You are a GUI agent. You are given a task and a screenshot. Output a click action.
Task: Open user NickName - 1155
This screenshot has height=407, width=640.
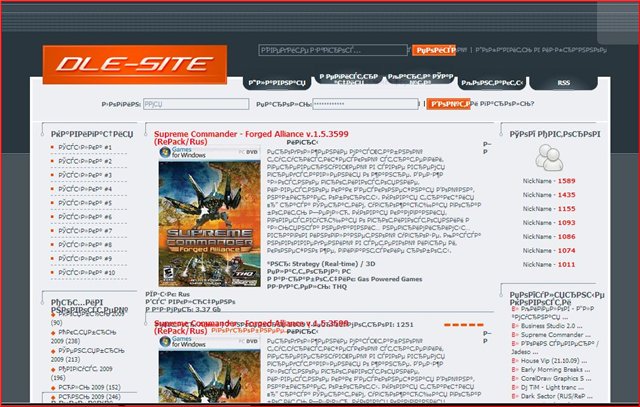(549, 209)
